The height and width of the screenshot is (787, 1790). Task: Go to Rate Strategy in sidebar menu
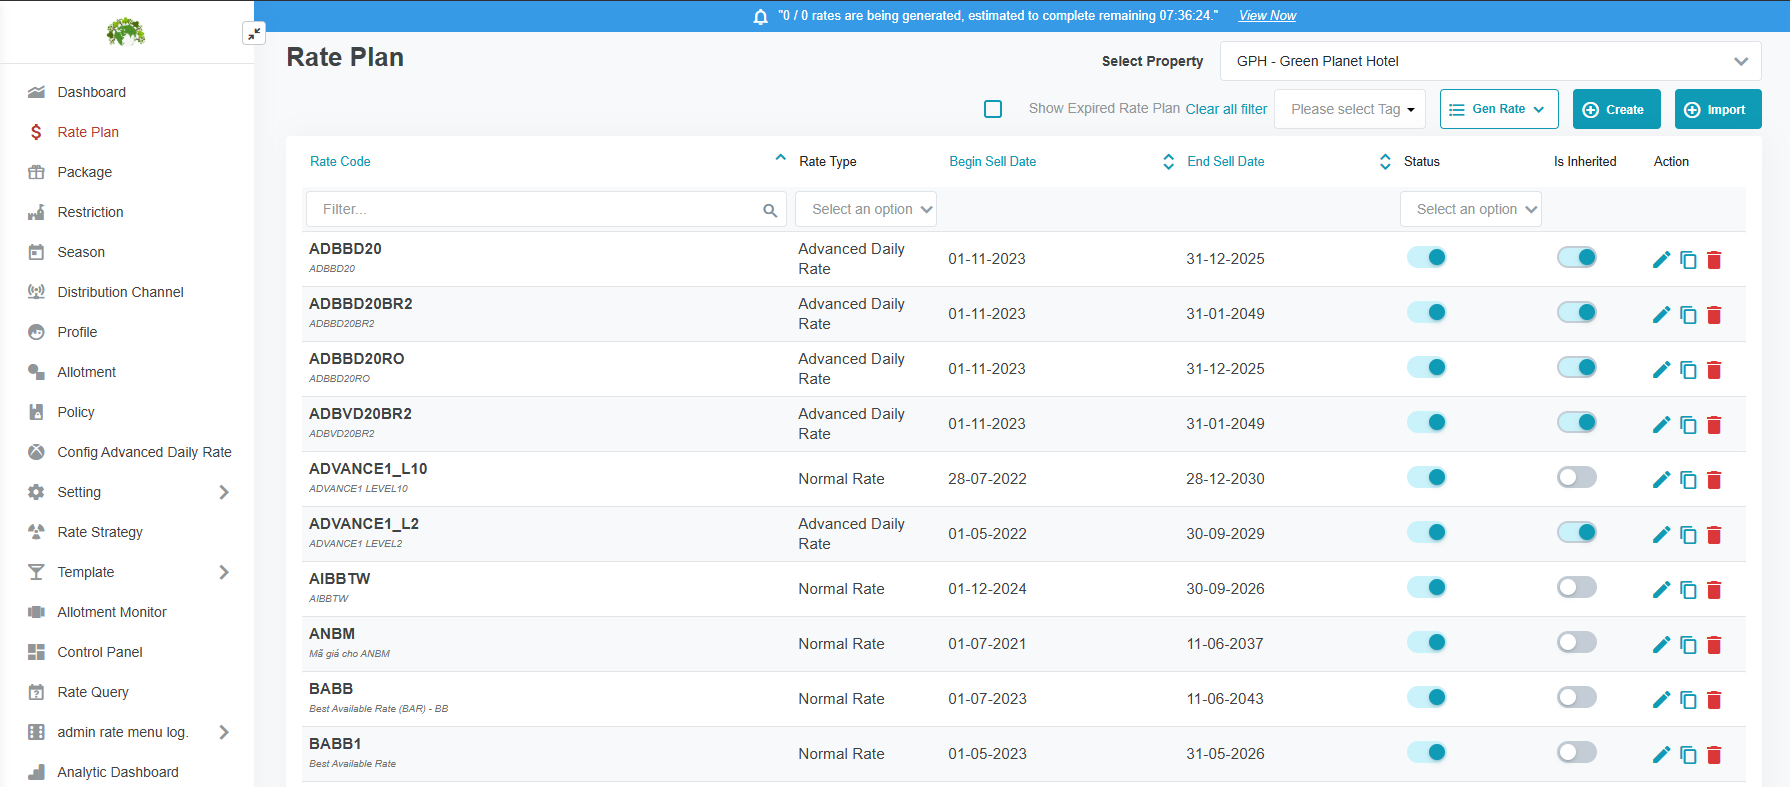tap(100, 532)
